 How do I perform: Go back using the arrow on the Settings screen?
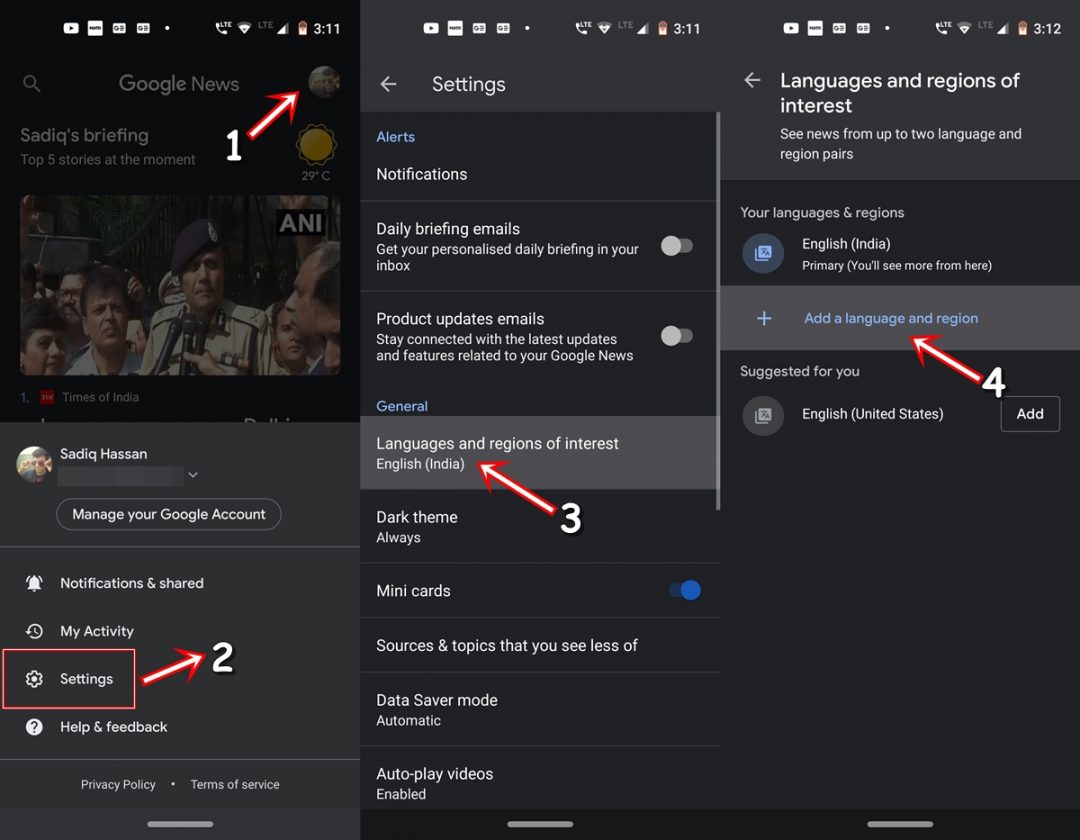coord(388,84)
